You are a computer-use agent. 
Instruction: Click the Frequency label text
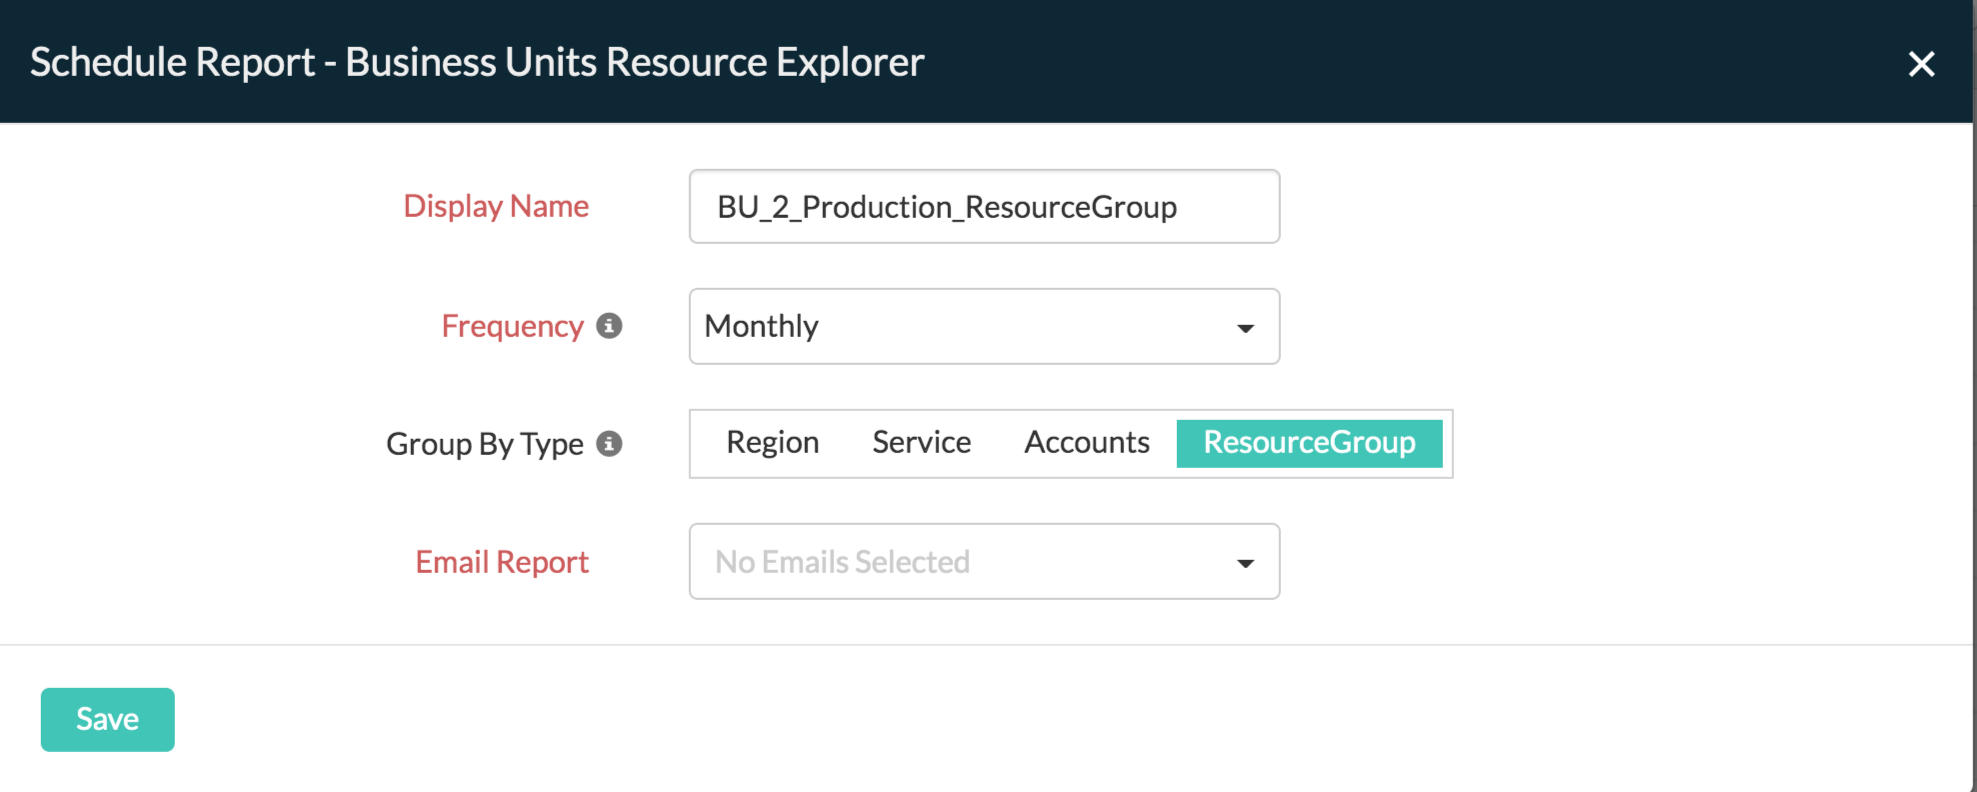click(x=512, y=326)
